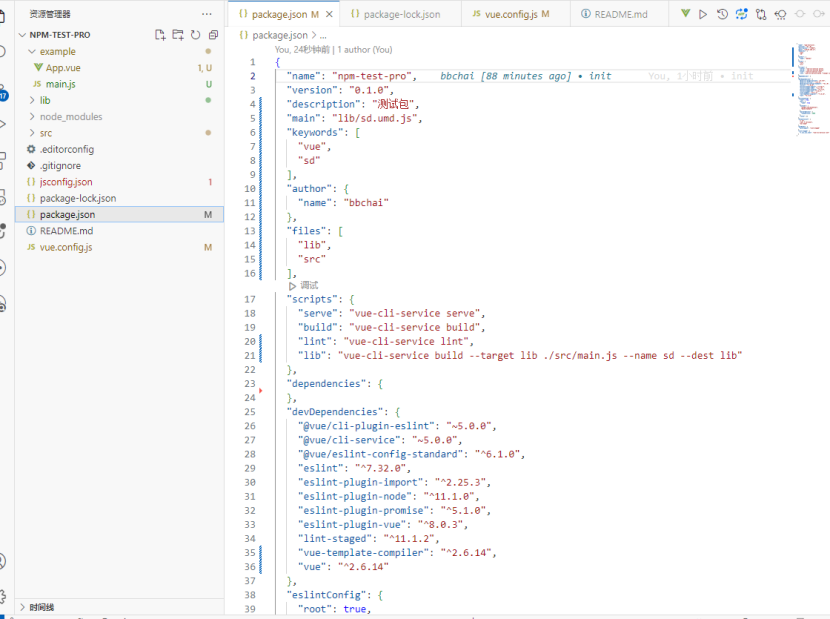Click the --target lib script on line 21
Viewport: 830px width, 619px height.
click(x=540, y=355)
